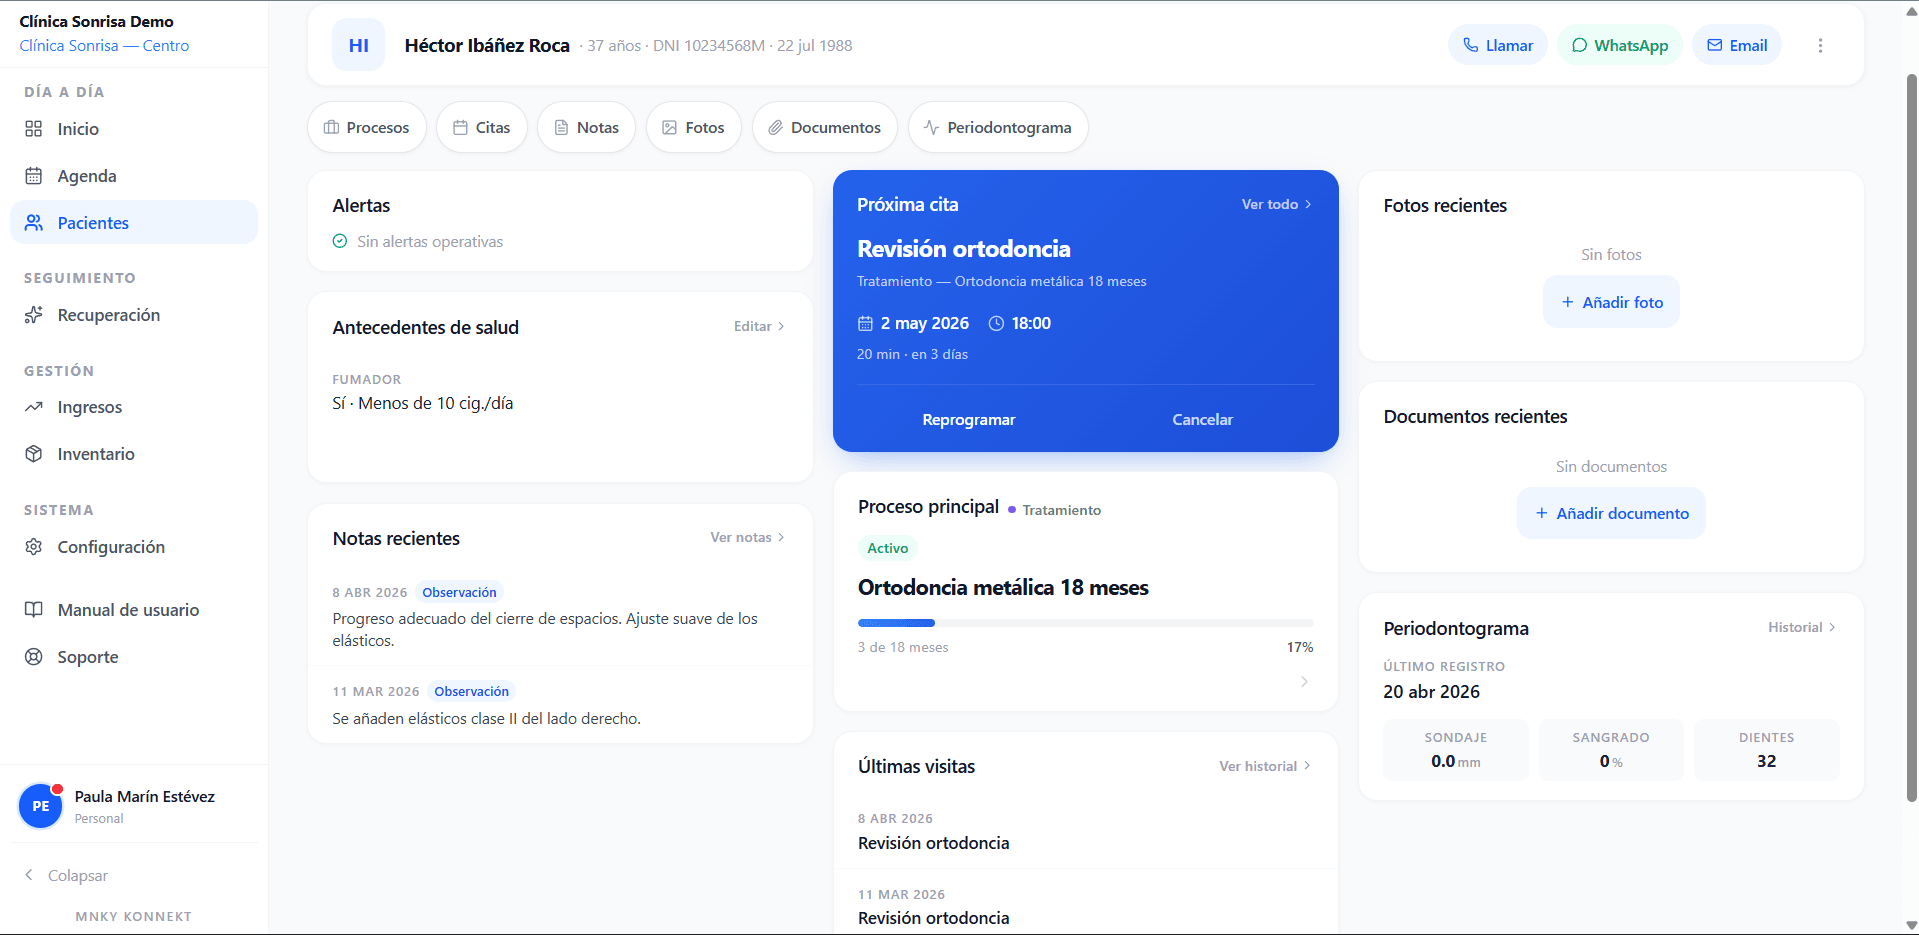Click the Activo status badge
This screenshot has height=935, width=1919.
click(888, 548)
